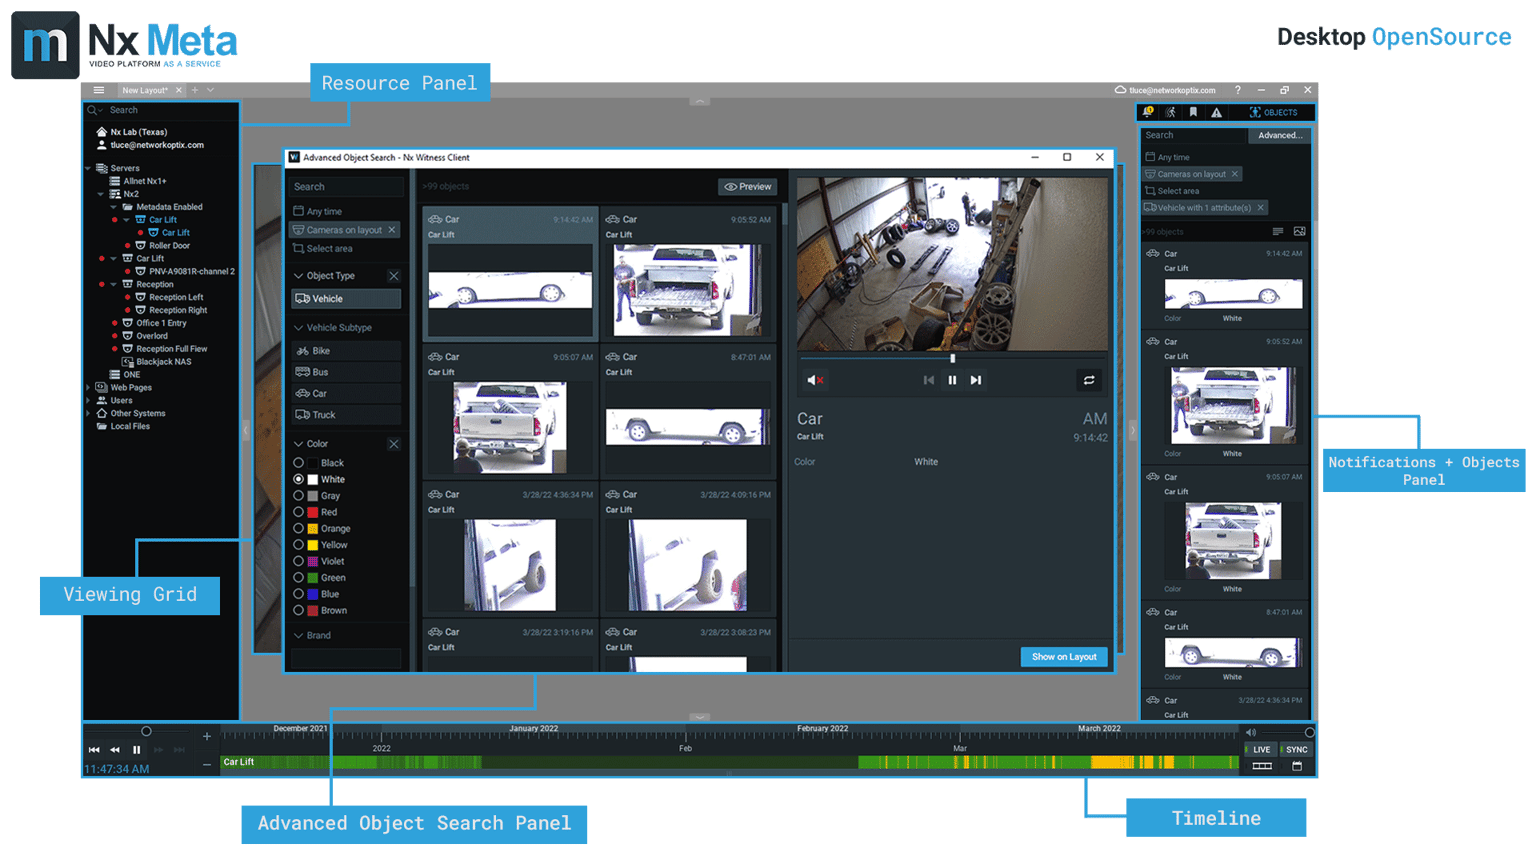Expand the Brand filter section
1536x864 pixels.
(x=299, y=635)
